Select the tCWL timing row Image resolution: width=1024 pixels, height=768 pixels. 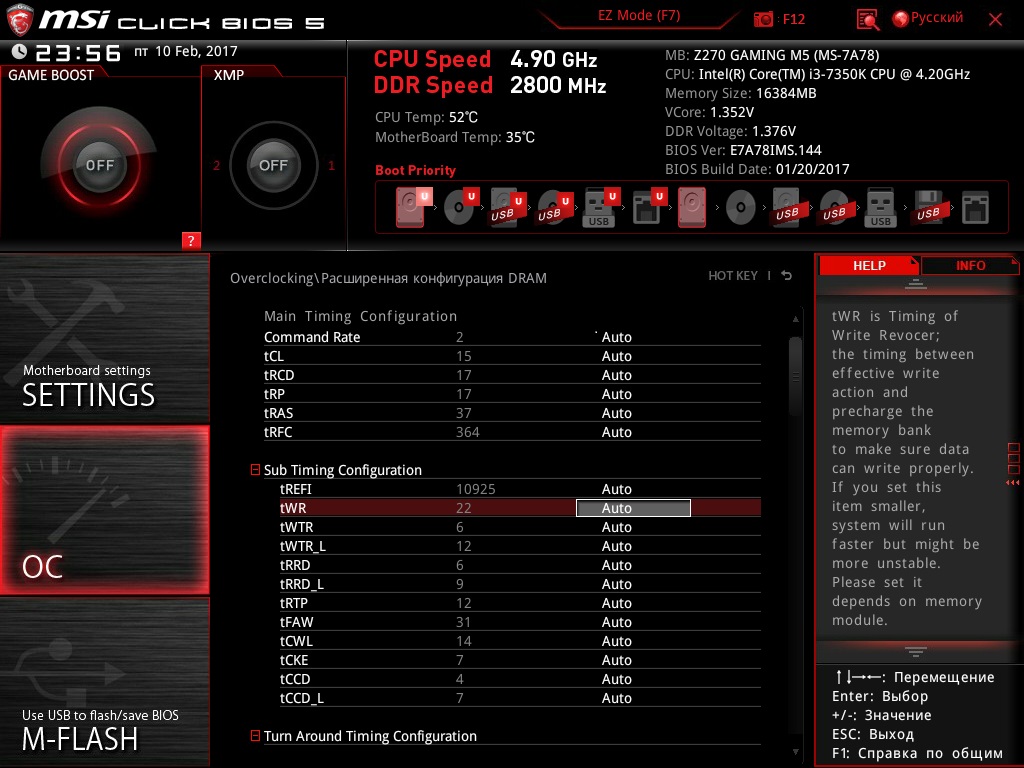click(520, 641)
